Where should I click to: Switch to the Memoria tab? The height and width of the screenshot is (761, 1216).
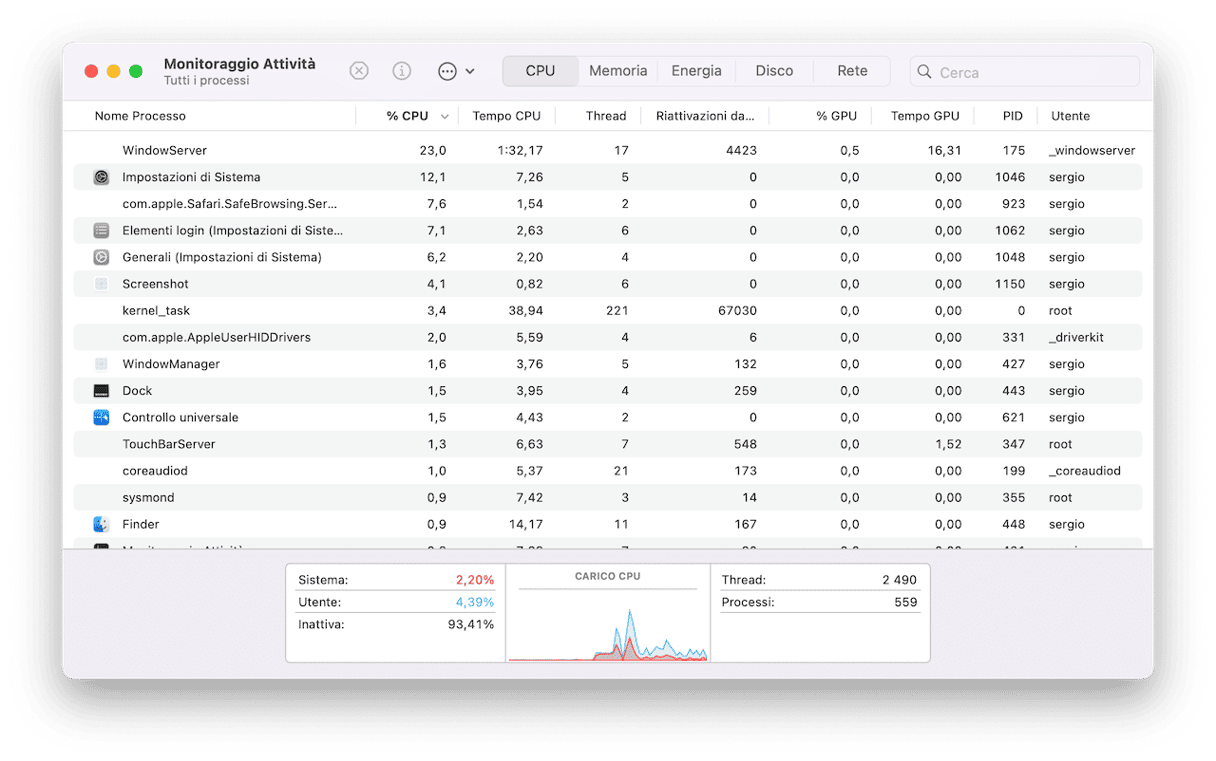click(x=618, y=71)
